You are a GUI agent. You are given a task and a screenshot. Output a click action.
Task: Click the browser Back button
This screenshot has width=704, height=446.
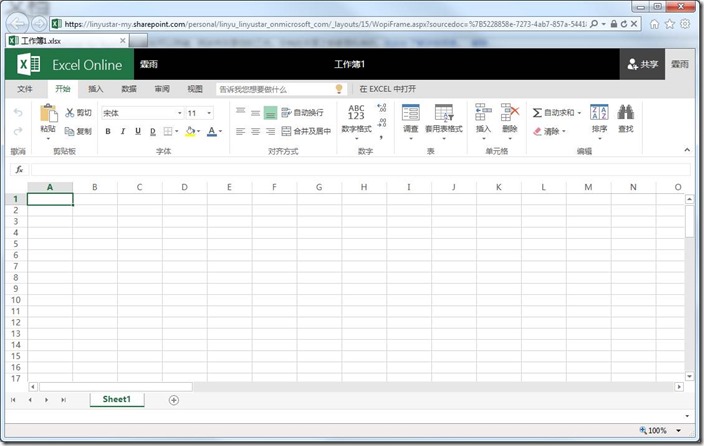18,24
